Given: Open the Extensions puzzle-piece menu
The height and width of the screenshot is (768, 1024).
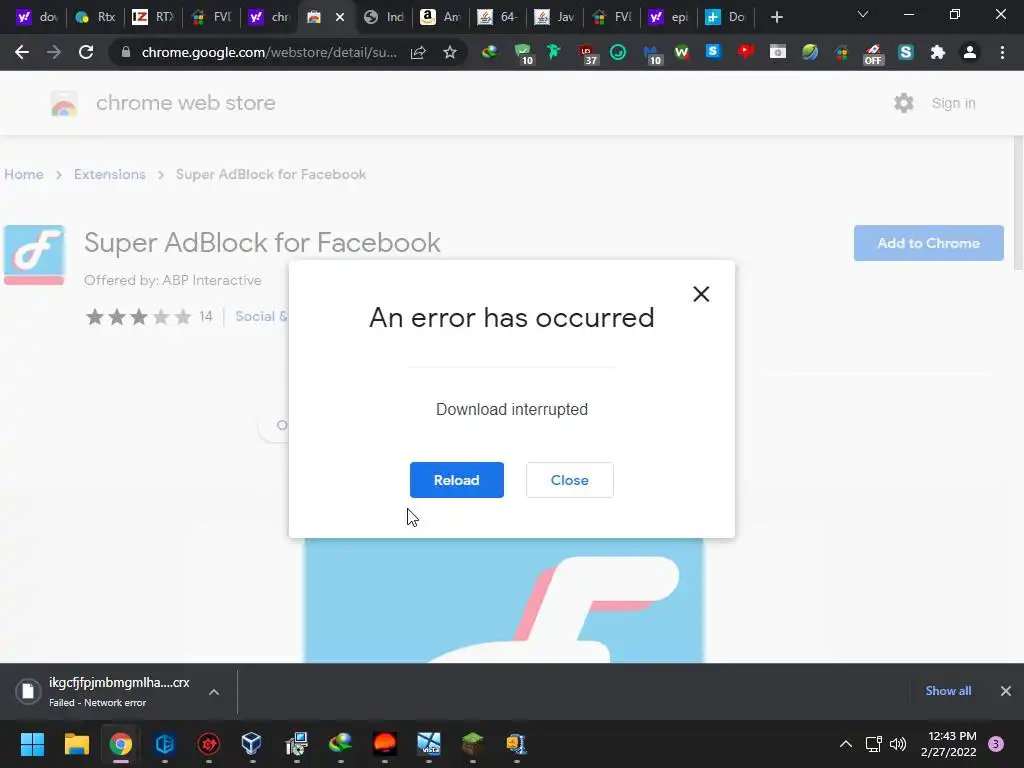Looking at the screenshot, I should pos(938,52).
